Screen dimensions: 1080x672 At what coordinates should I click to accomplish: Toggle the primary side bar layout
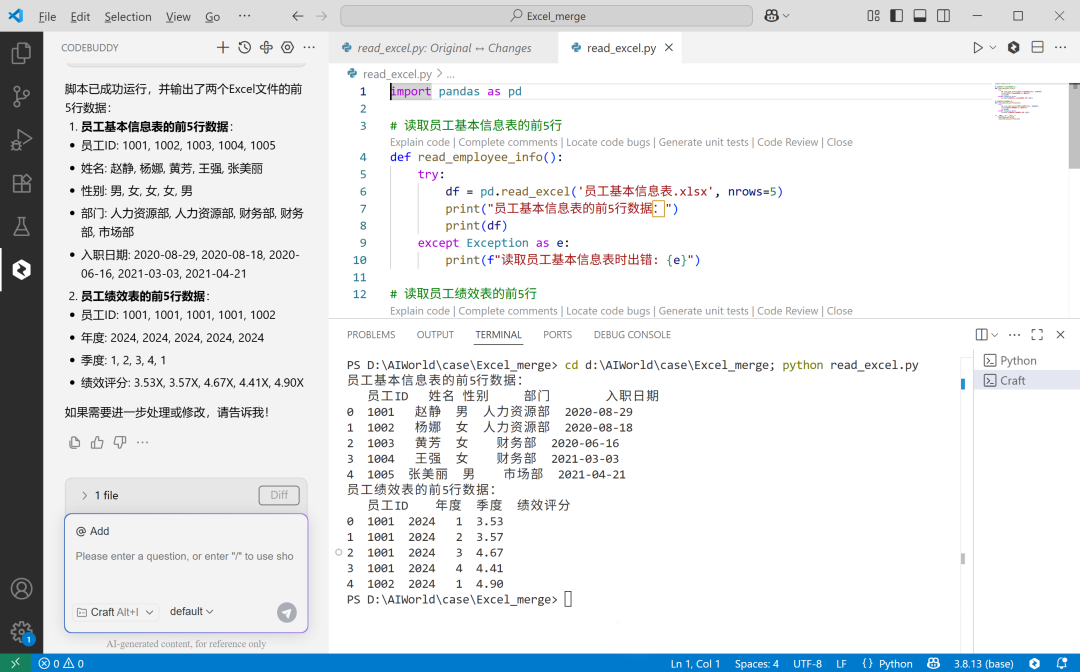[896, 16]
